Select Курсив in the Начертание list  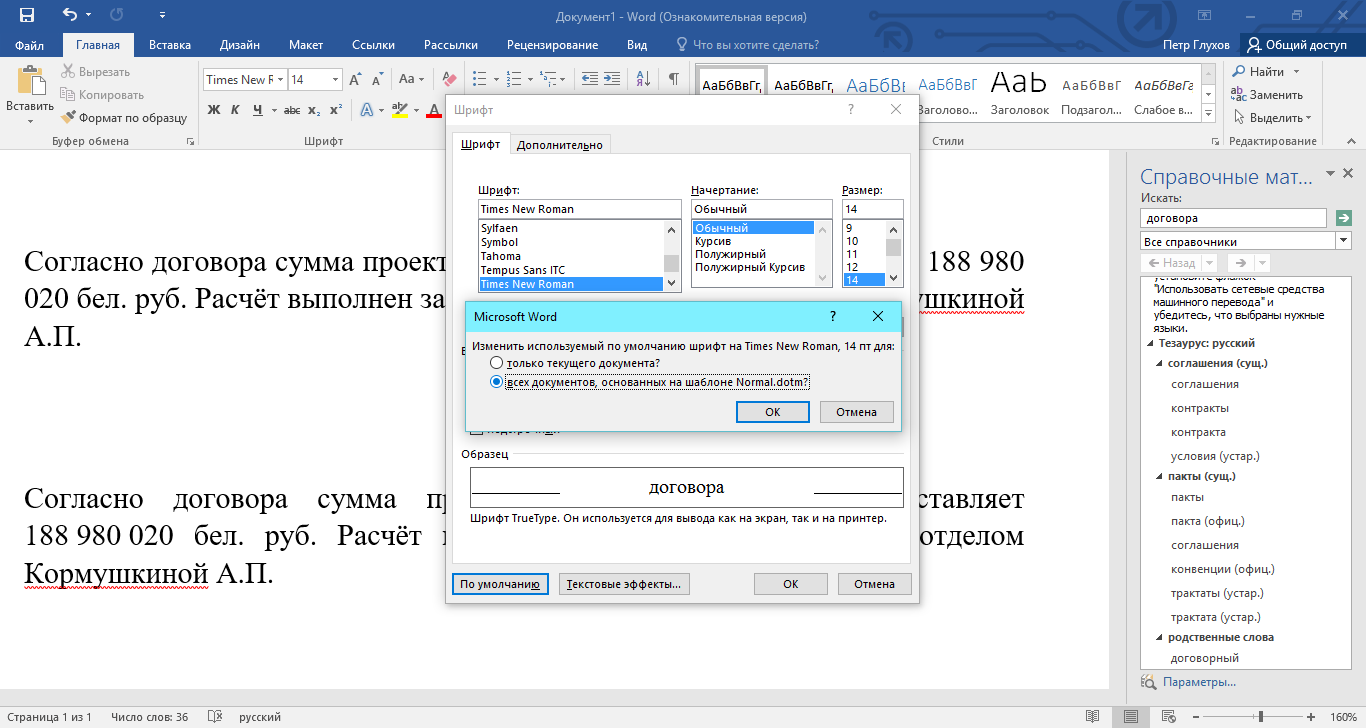(713, 242)
